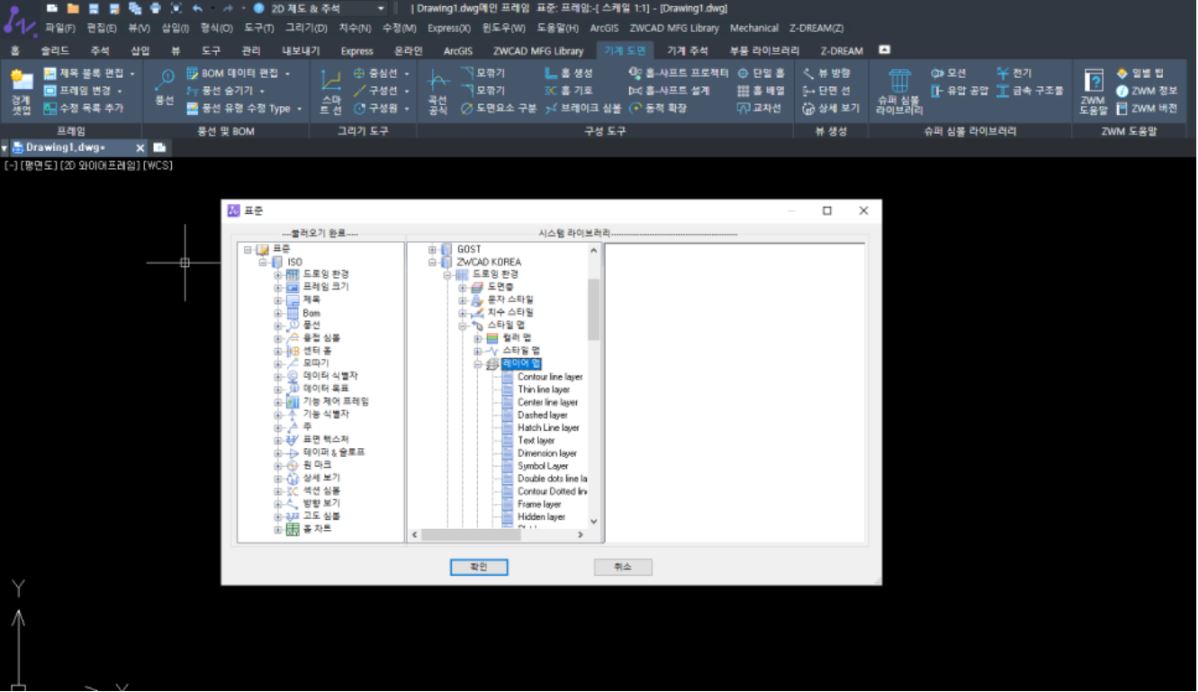Screen dimensions: 1198x692
Task: Select the Dimension layer item
Action: (x=547, y=453)
